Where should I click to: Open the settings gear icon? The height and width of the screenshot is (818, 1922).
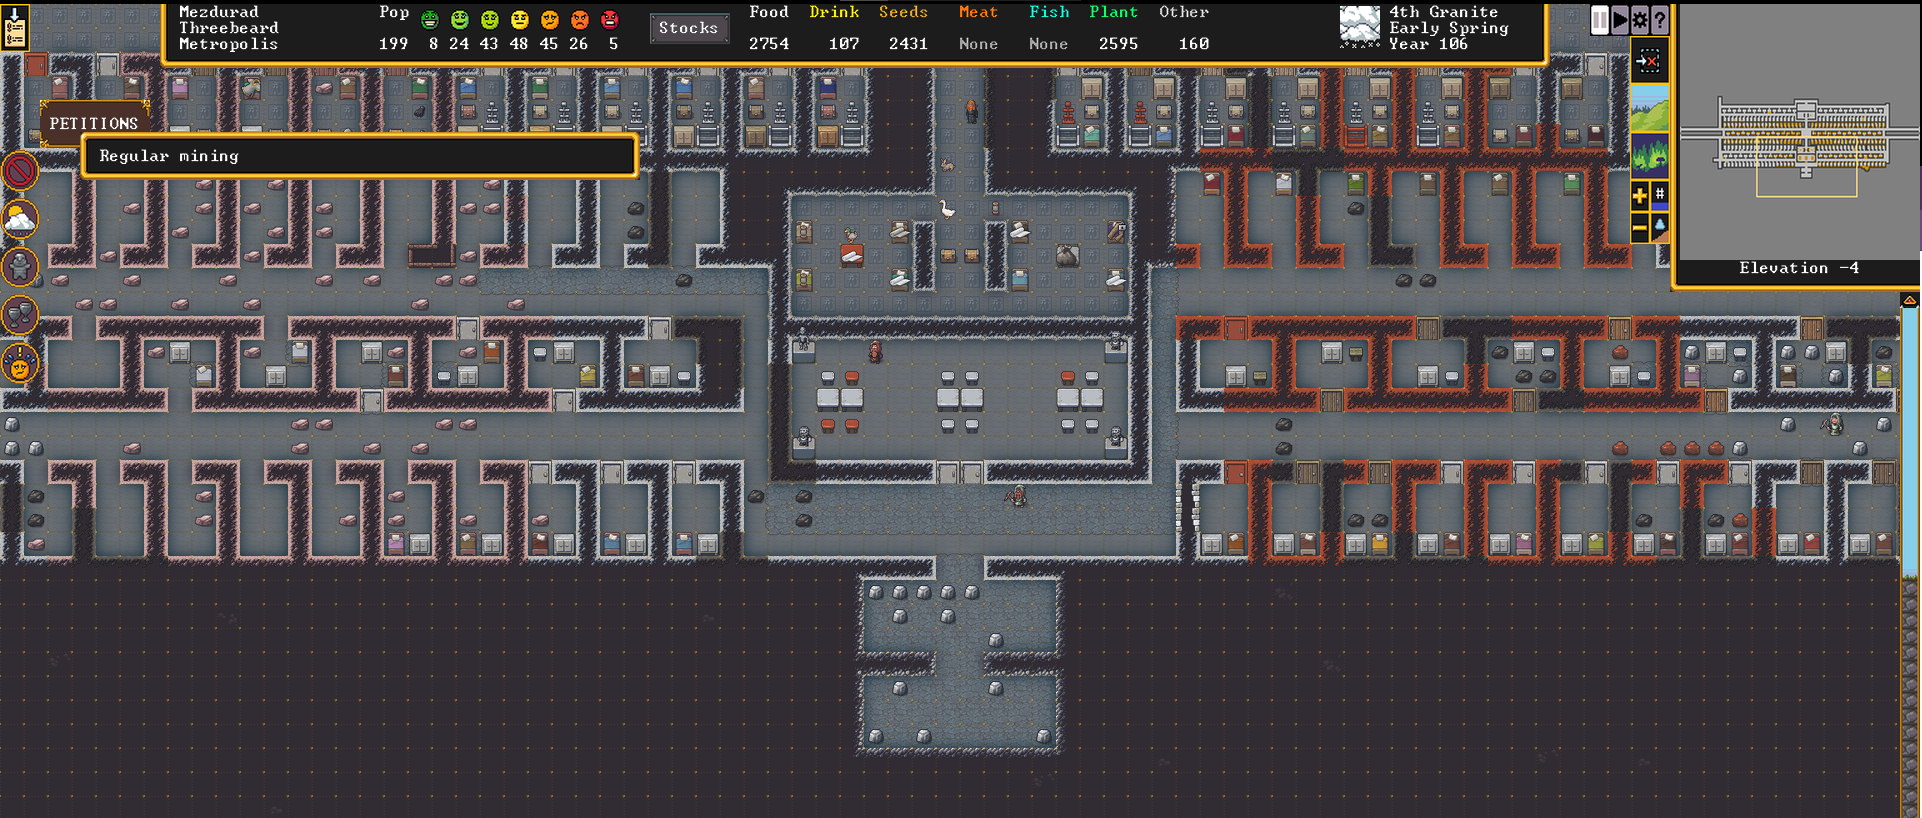(x=1640, y=20)
